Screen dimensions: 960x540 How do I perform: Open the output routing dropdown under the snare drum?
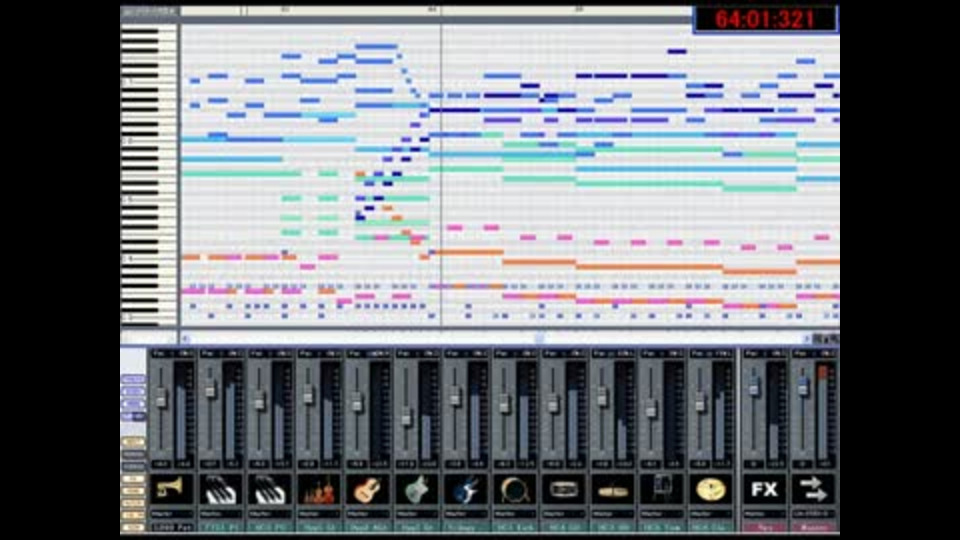coord(564,514)
